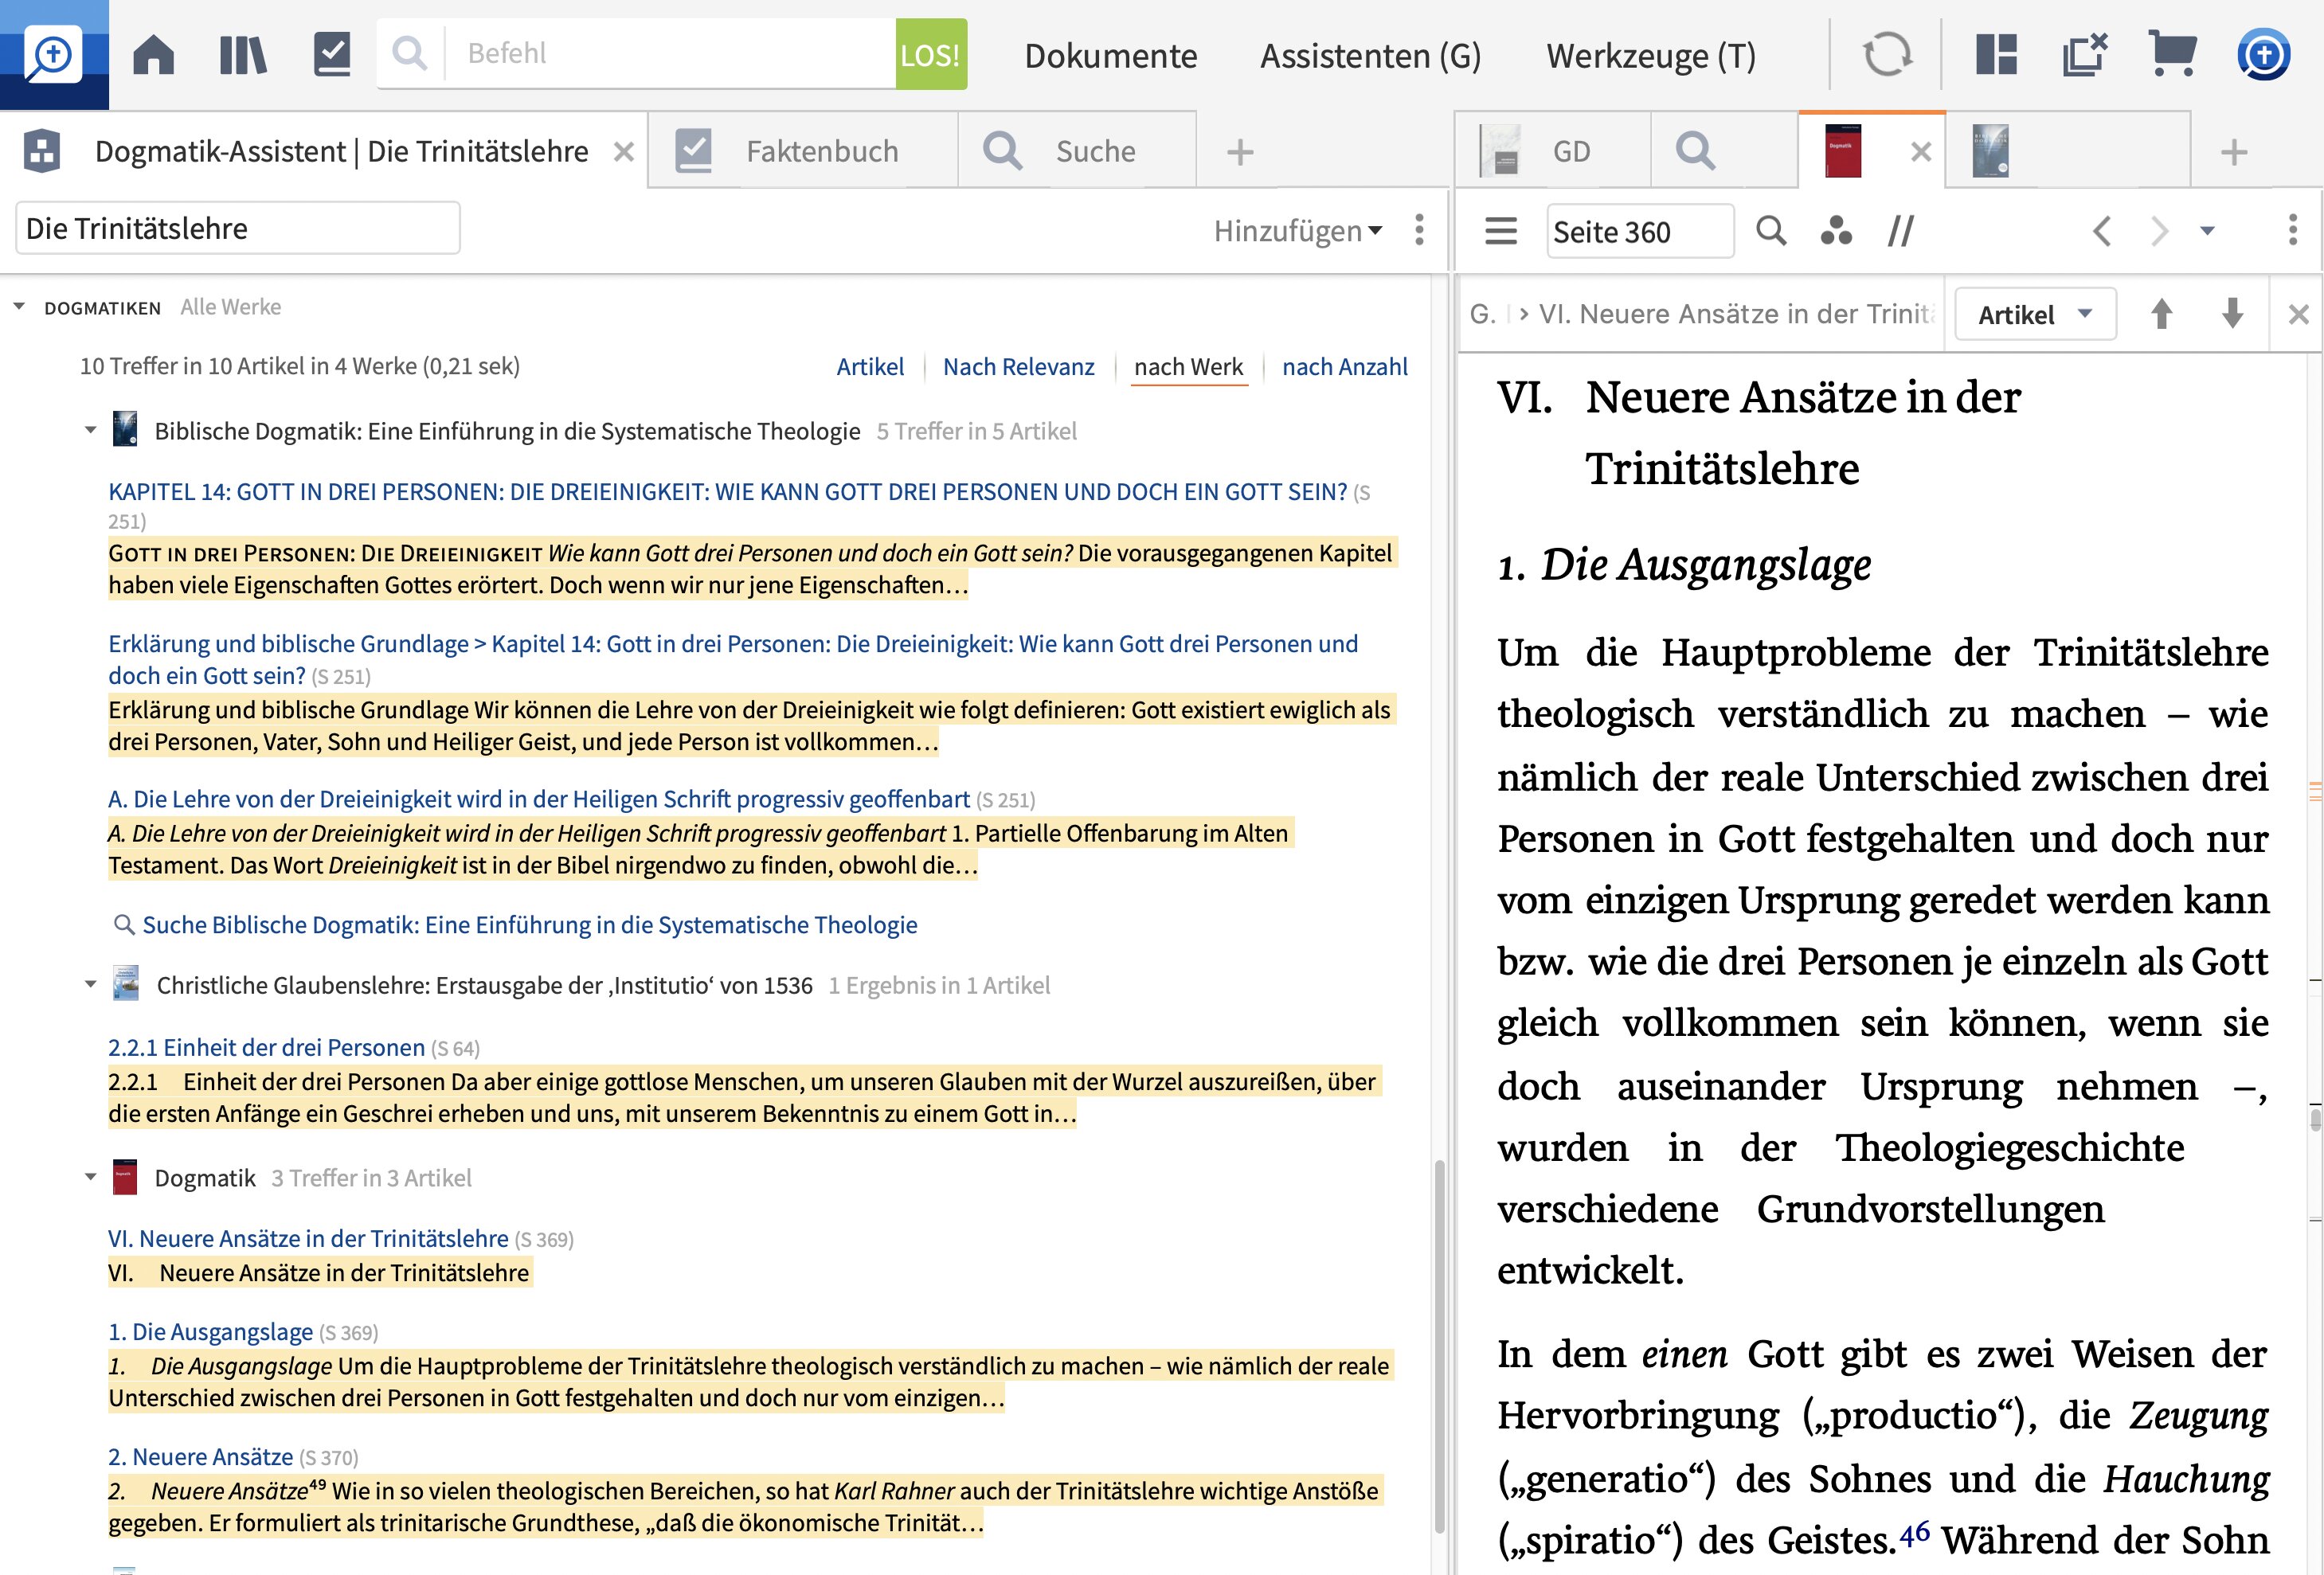Open the checklist icon in top toolbar
2324x1575 pixels.
pos(332,54)
